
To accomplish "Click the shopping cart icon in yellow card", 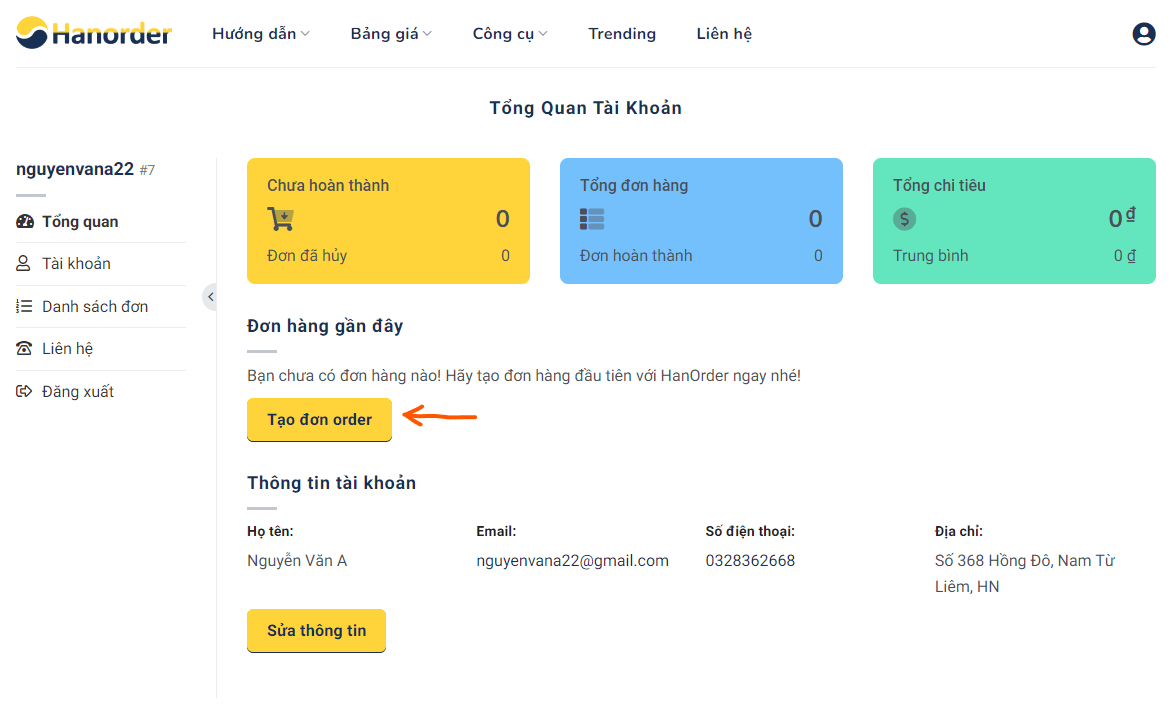I will coord(280,219).
